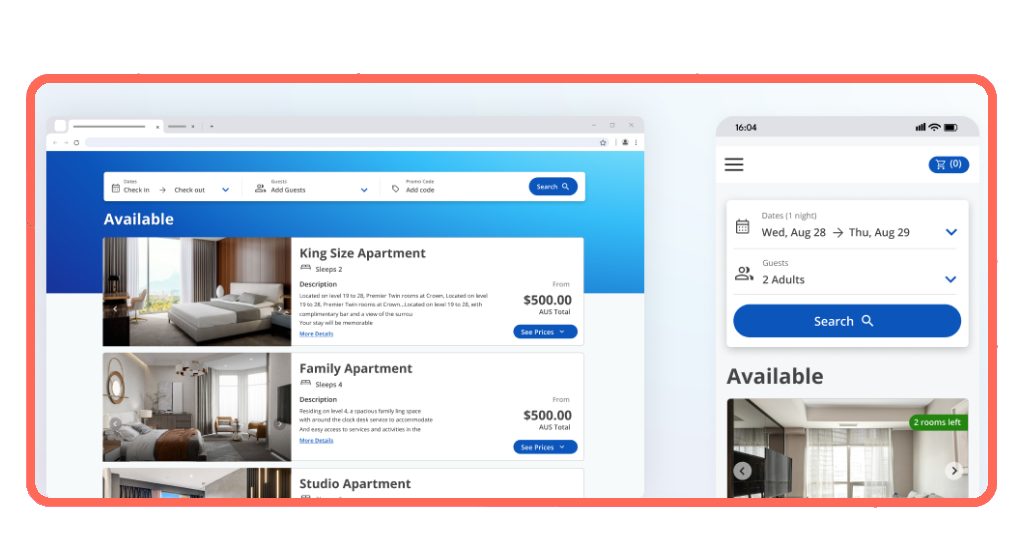Show next photo of Family Apartment
Image resolution: width=1024 pixels, height=536 pixels.
click(x=279, y=424)
